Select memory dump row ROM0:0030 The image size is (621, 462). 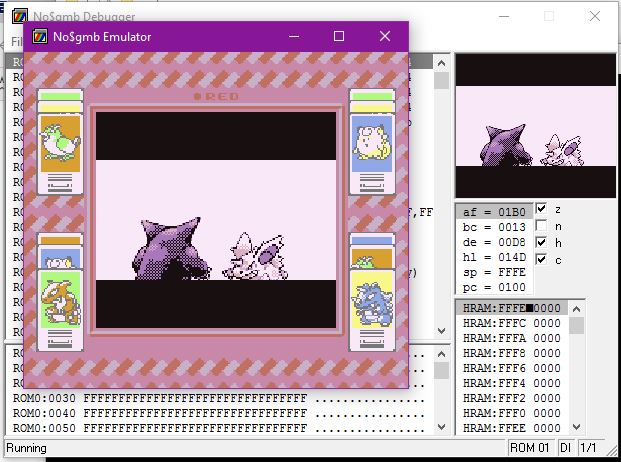tap(219, 398)
